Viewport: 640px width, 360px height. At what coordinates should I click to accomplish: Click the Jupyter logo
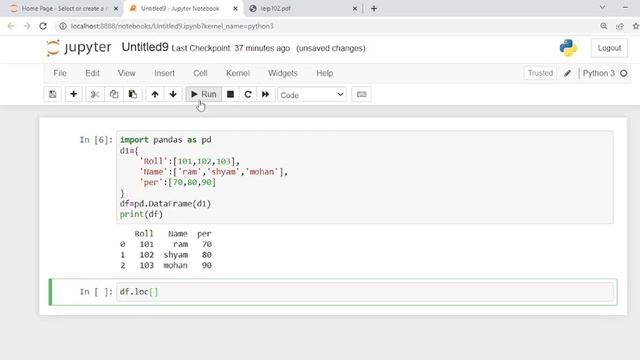pos(79,48)
